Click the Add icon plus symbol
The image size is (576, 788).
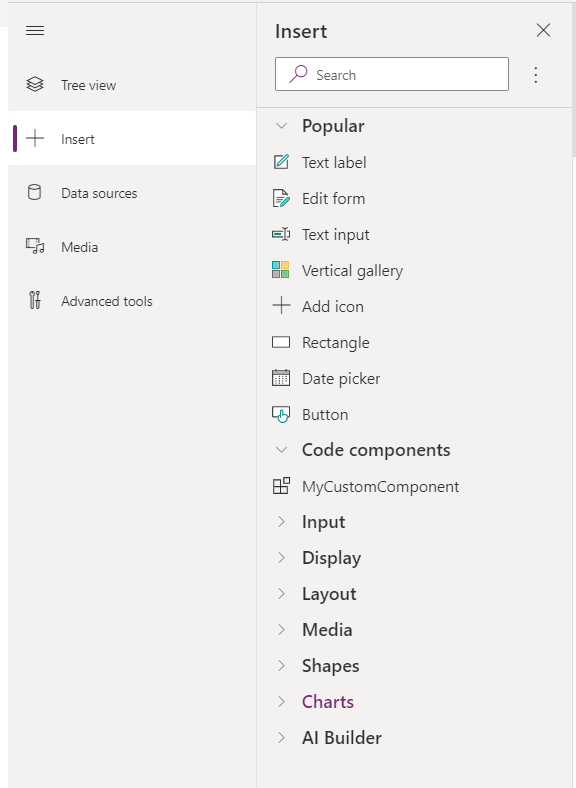point(281,306)
